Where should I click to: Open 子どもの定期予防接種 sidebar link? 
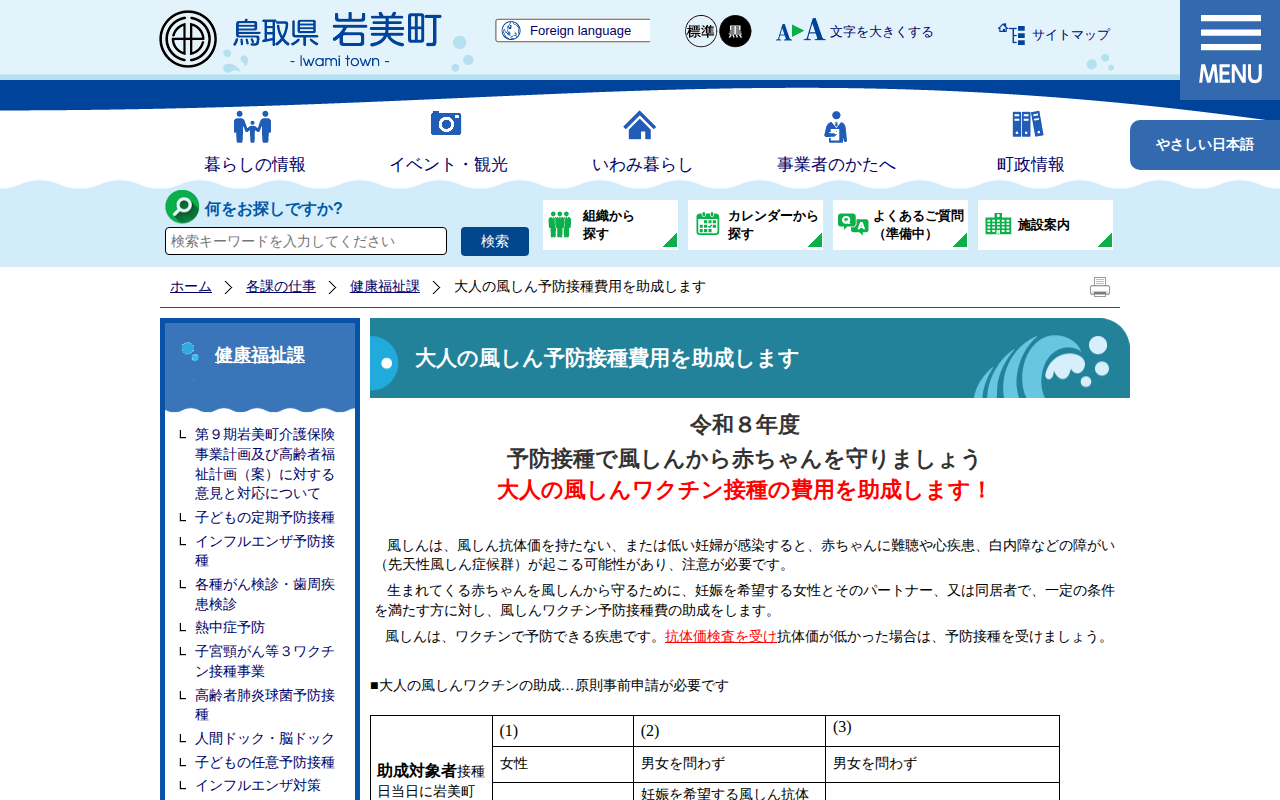(265, 518)
